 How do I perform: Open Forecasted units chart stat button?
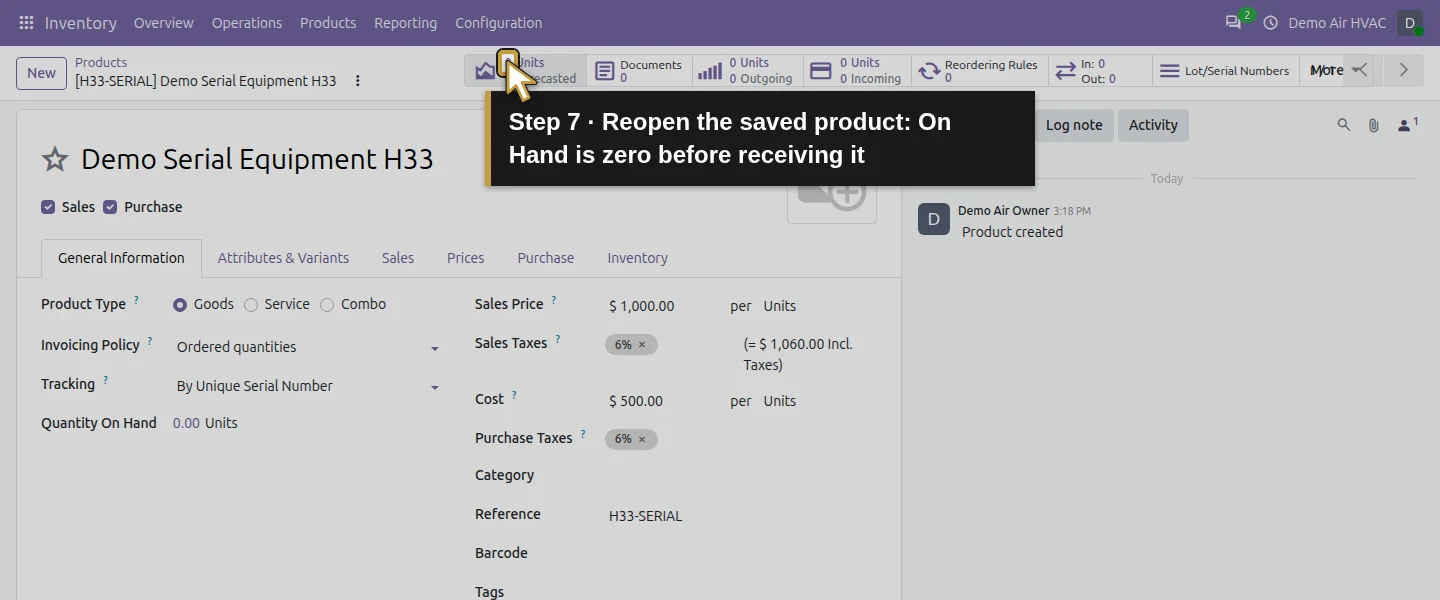click(x=526, y=70)
